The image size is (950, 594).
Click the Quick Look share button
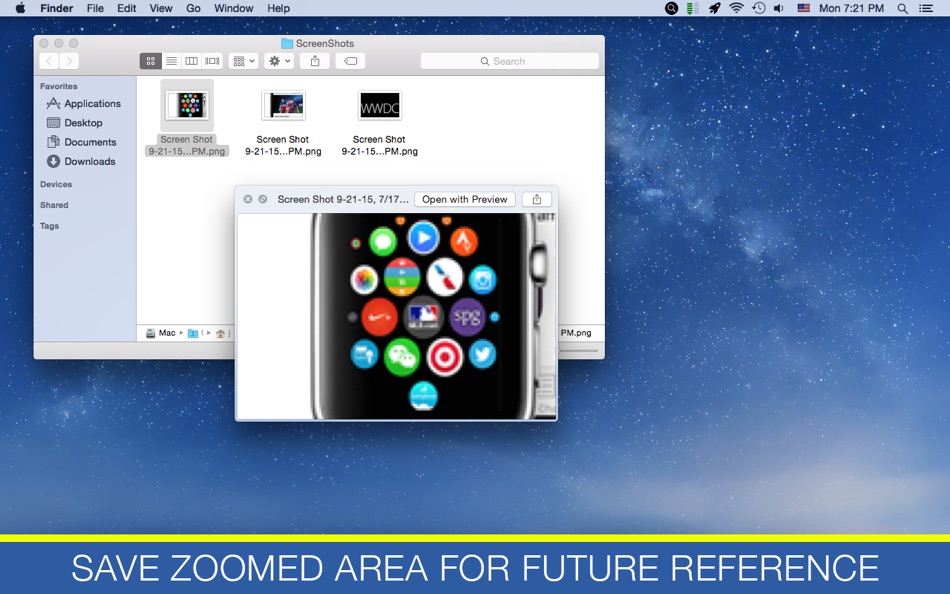537,199
